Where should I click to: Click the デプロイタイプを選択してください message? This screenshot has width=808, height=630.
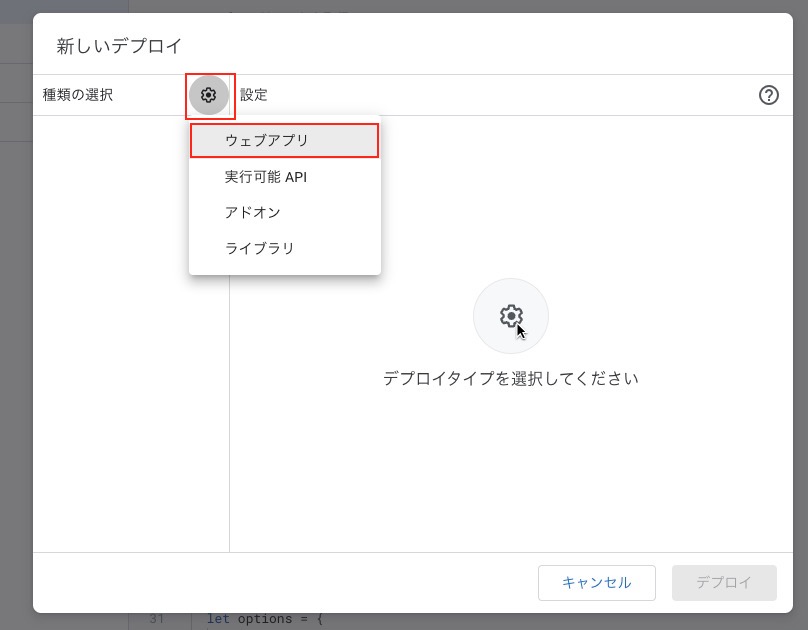point(511,379)
